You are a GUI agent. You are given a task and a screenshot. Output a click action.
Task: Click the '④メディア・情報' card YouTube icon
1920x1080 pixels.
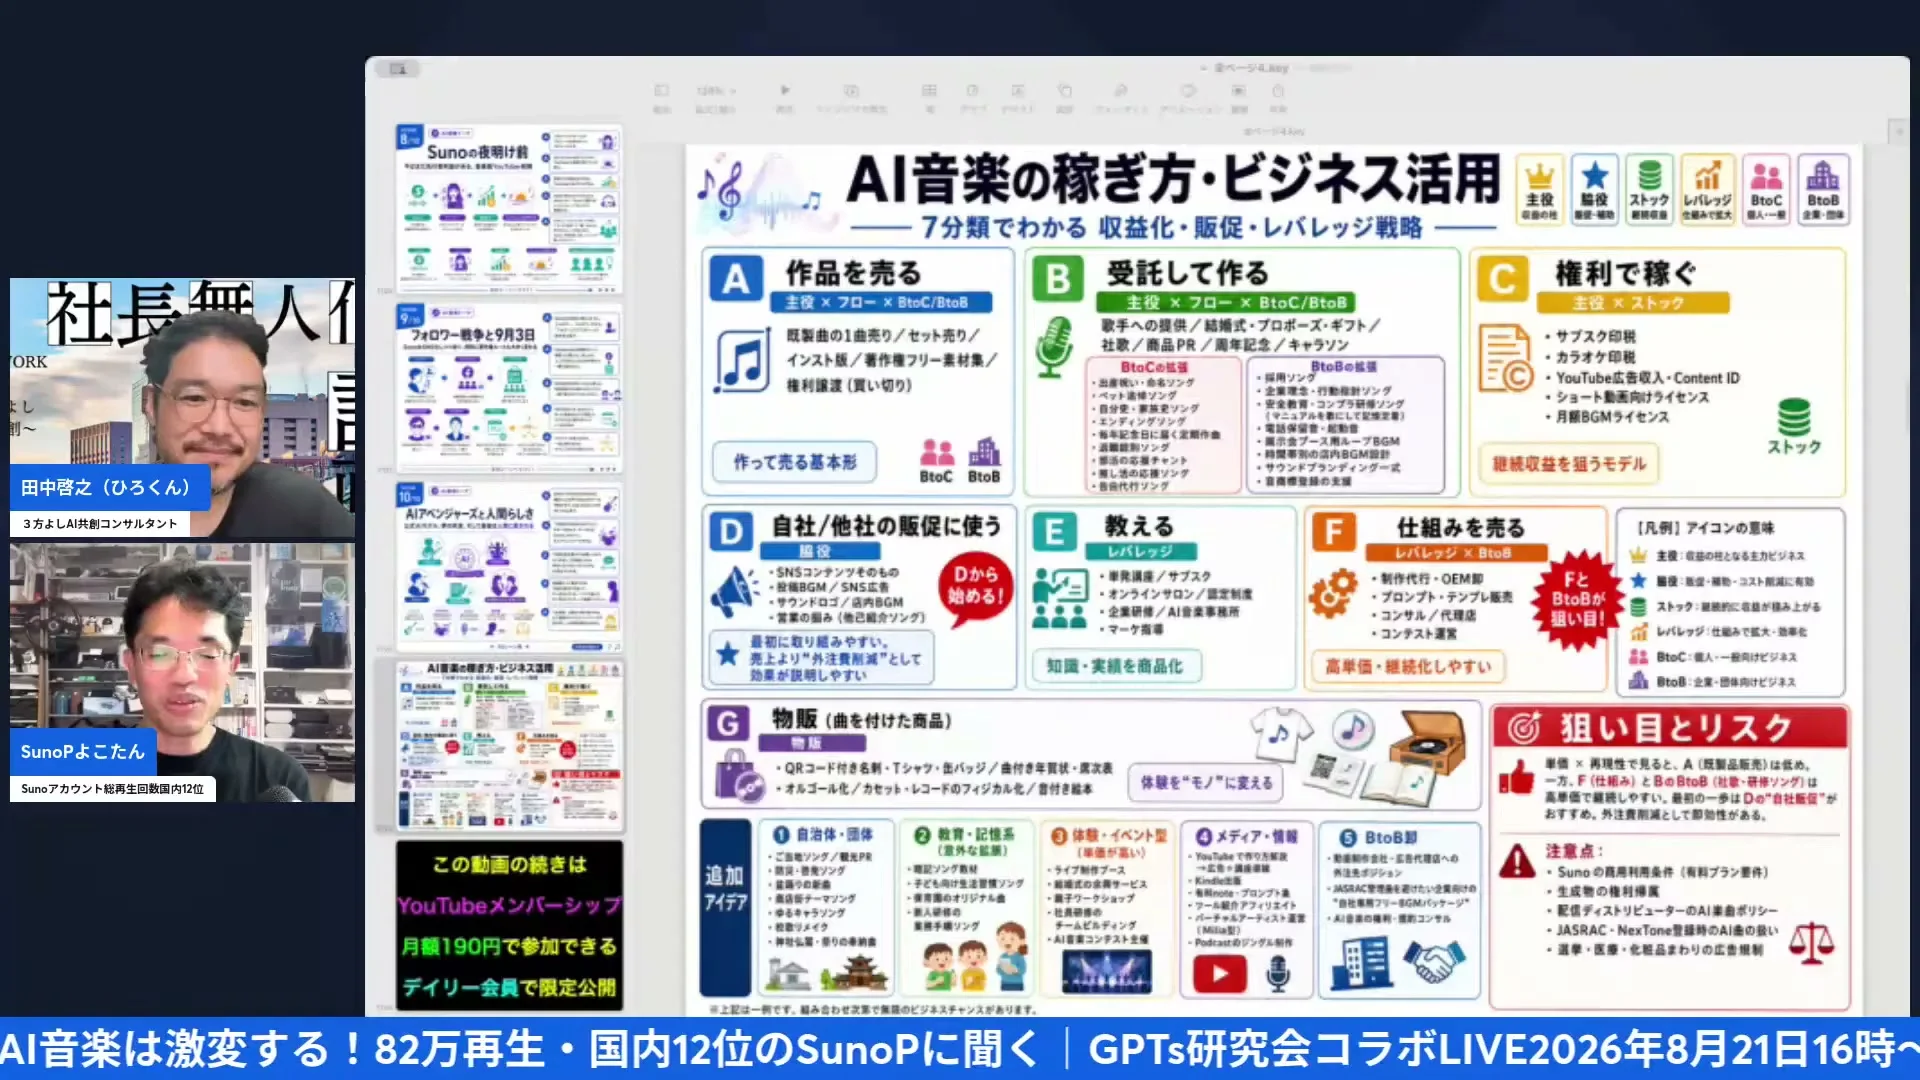pyautogui.click(x=1219, y=974)
